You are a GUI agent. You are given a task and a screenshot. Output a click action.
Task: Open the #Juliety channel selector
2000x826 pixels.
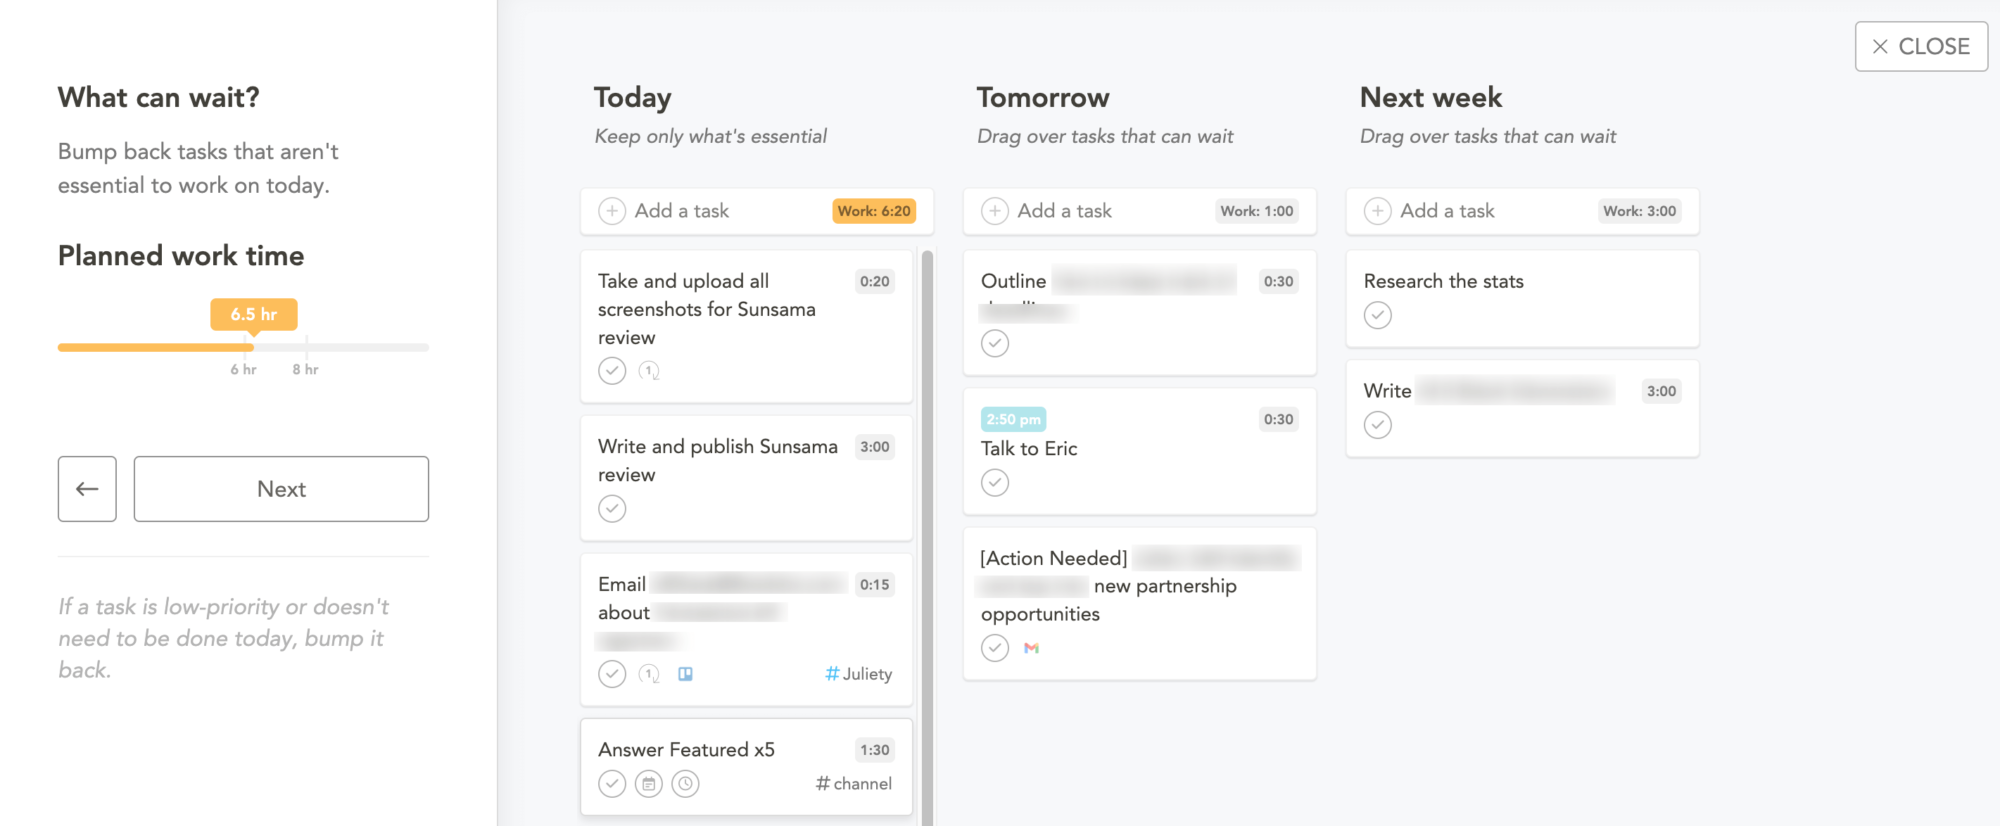click(858, 674)
